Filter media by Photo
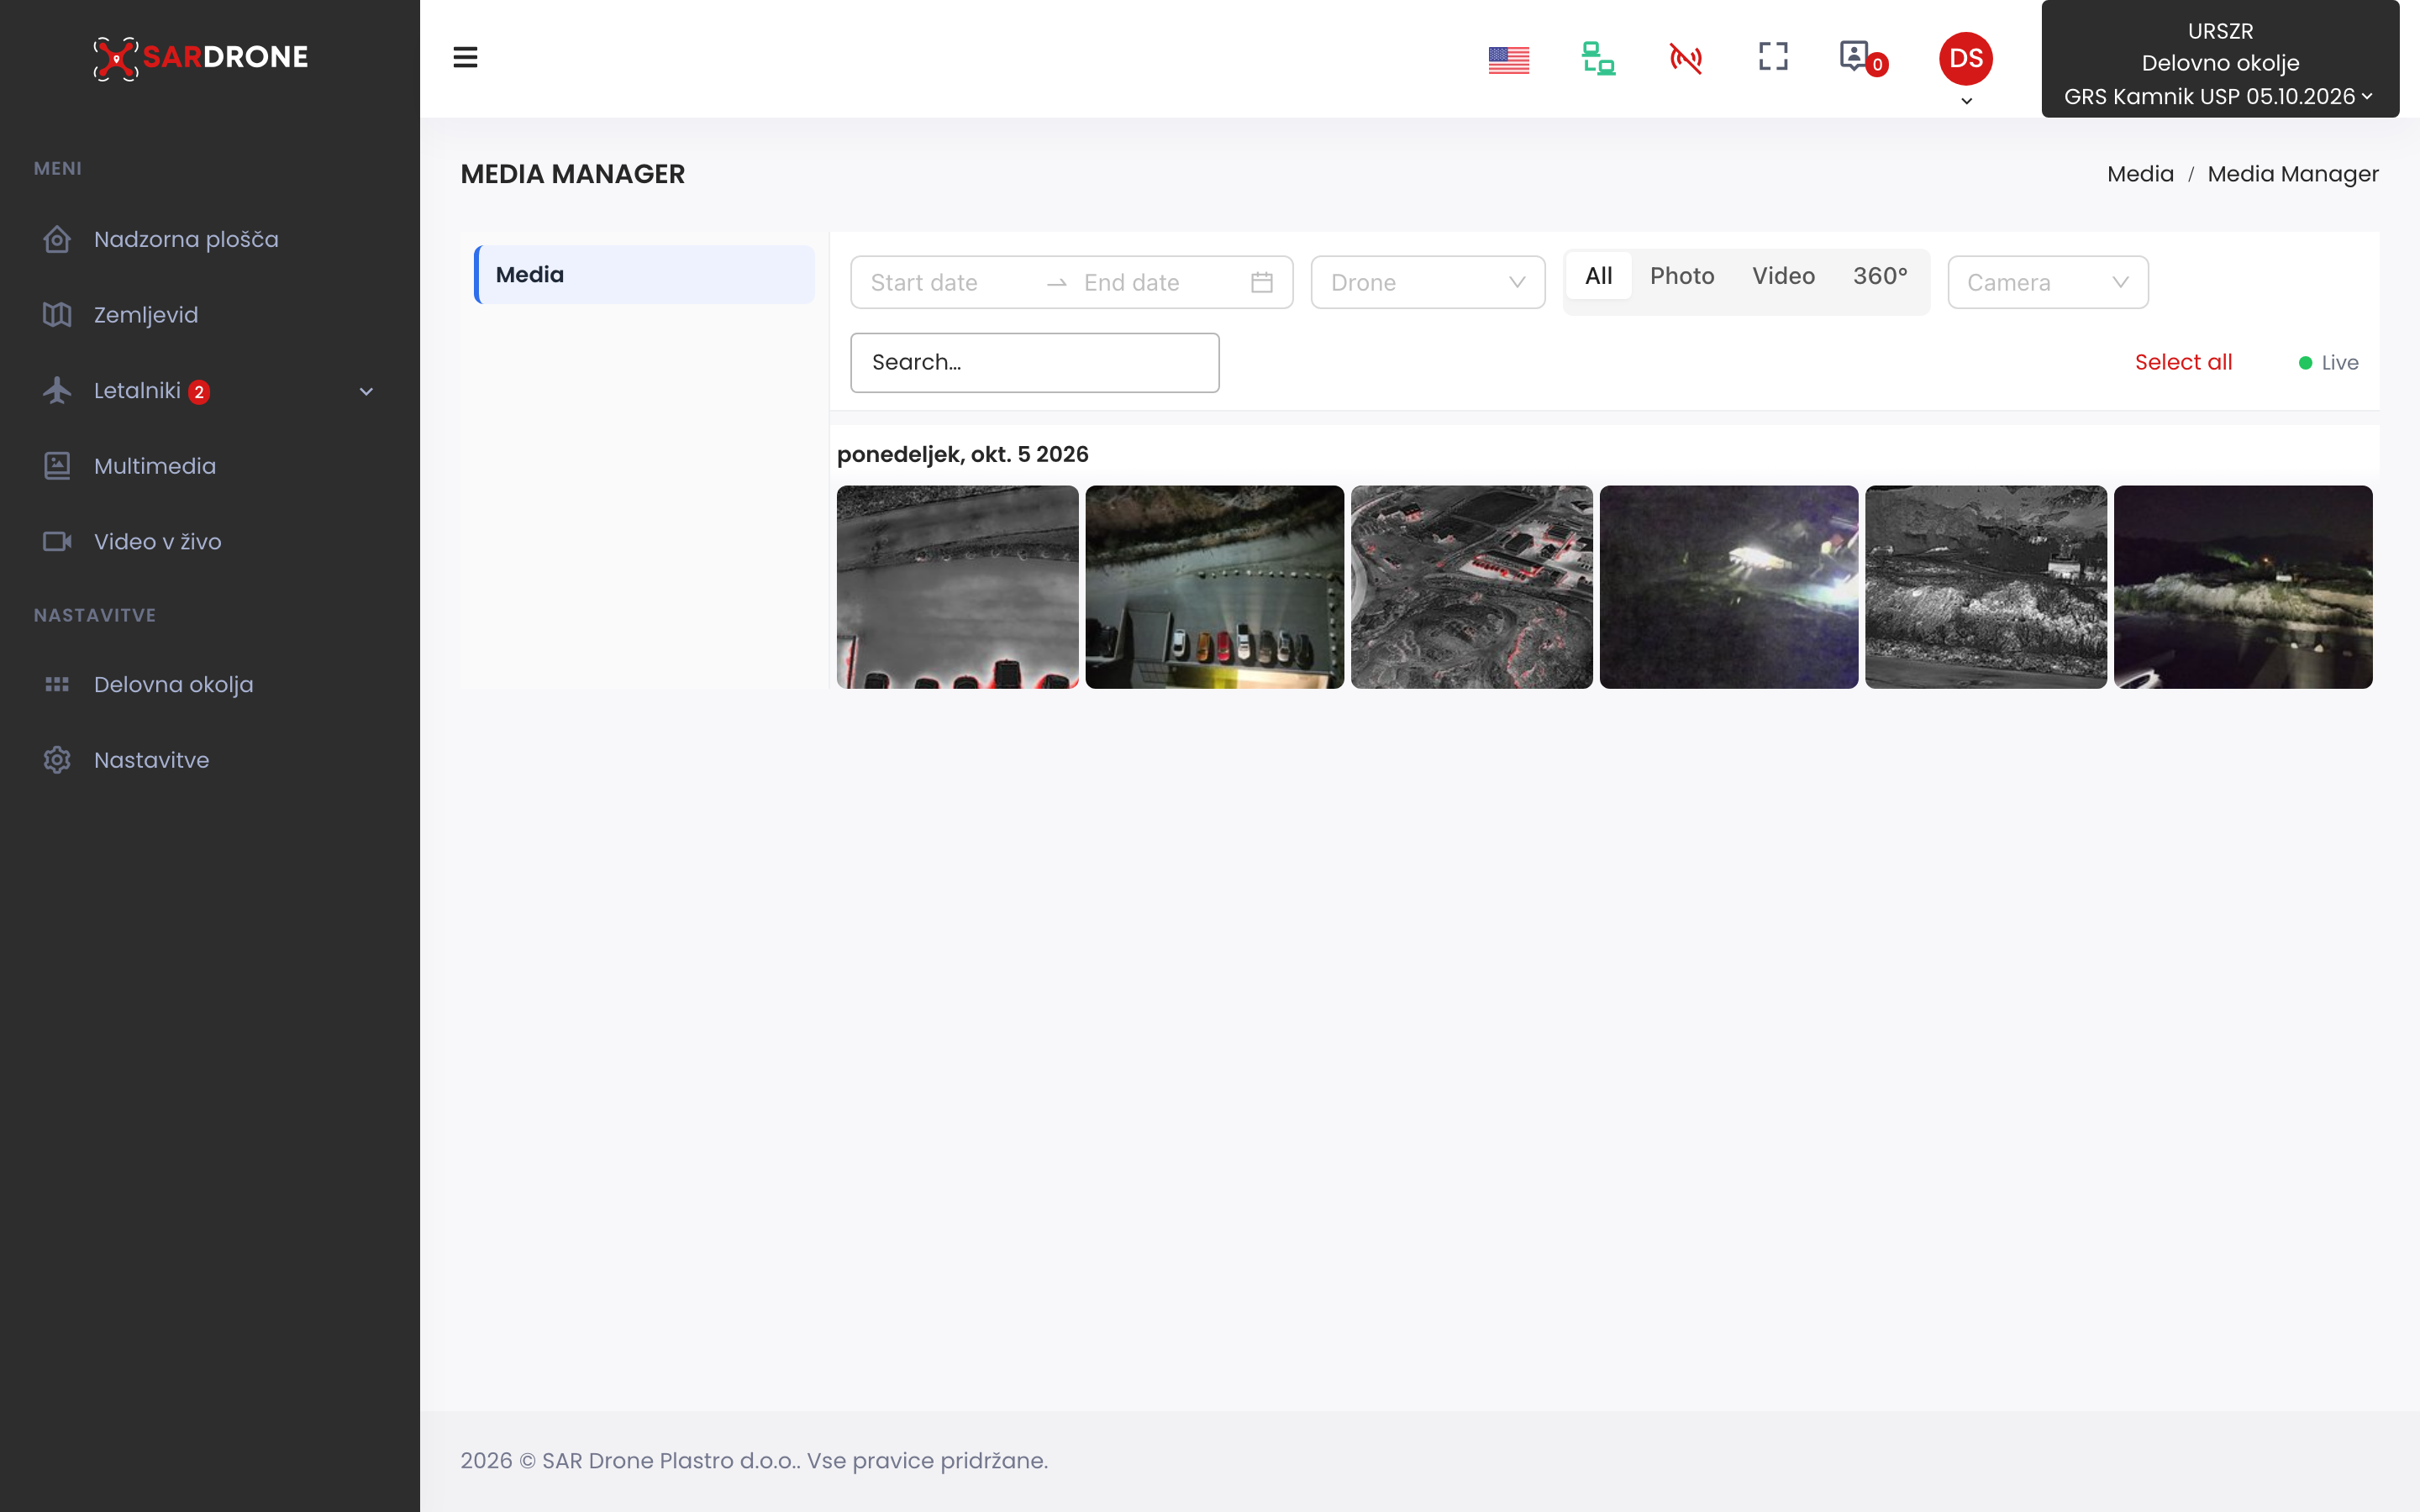This screenshot has height=1512, width=2420. [x=1681, y=276]
